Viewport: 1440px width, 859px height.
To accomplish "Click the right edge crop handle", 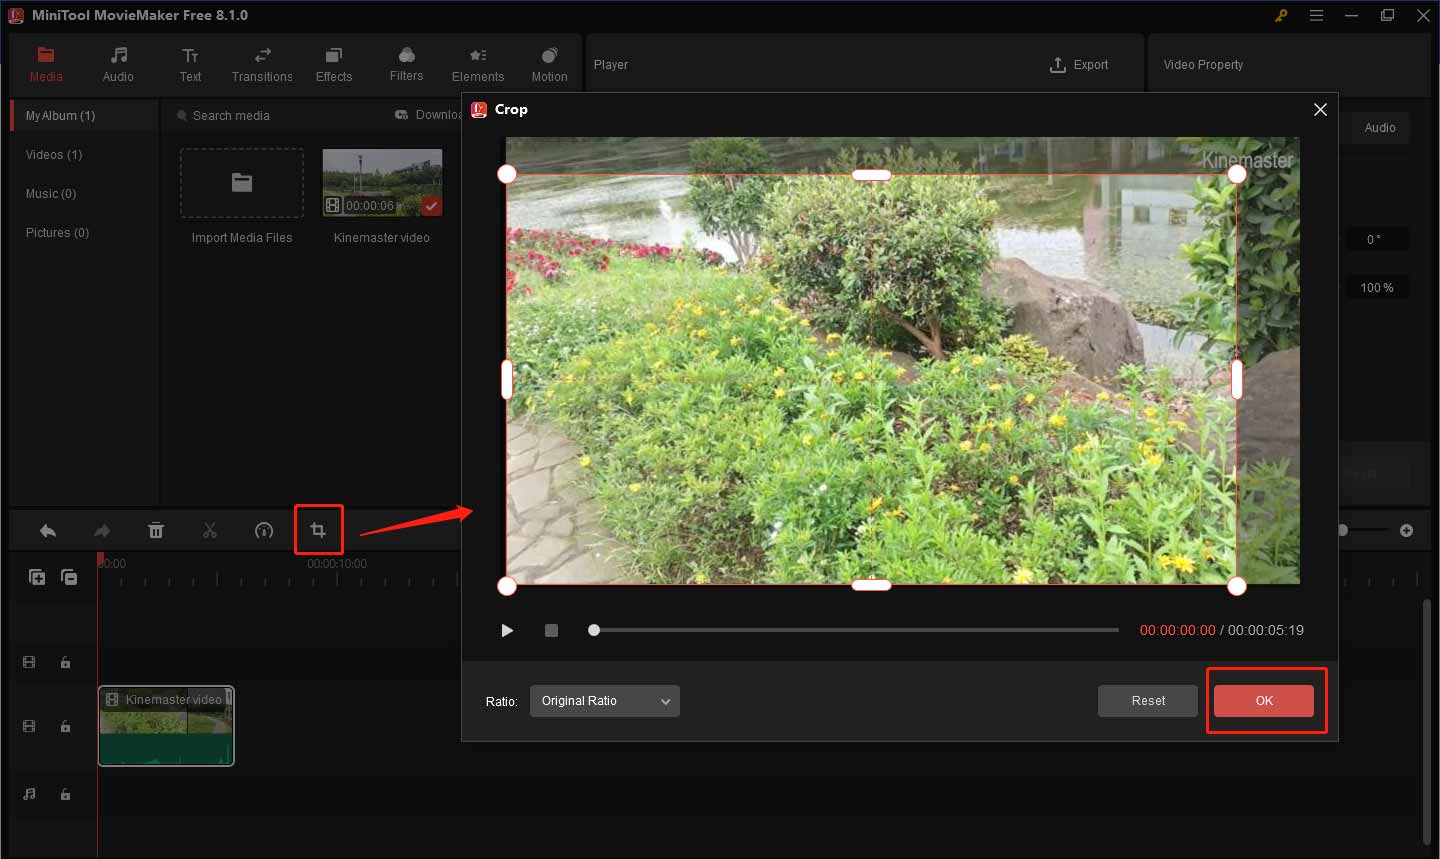I will 1237,379.
